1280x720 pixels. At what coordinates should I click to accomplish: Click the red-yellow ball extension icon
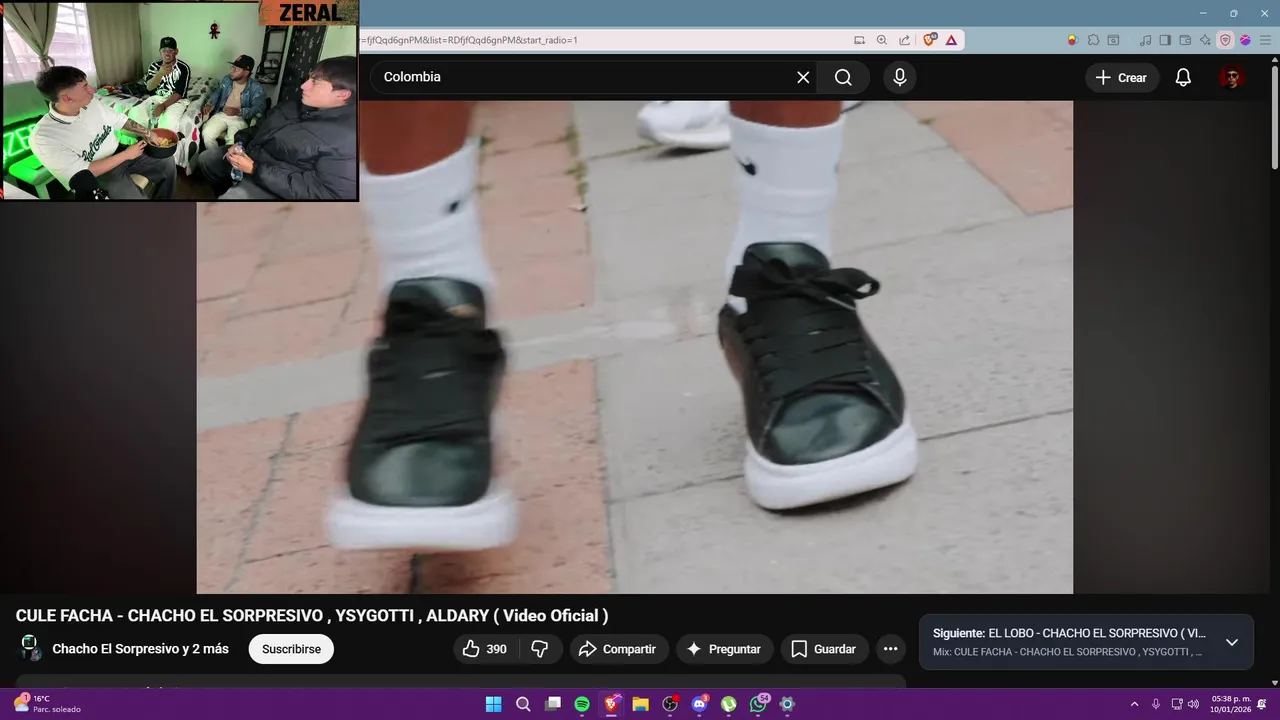(x=1073, y=40)
